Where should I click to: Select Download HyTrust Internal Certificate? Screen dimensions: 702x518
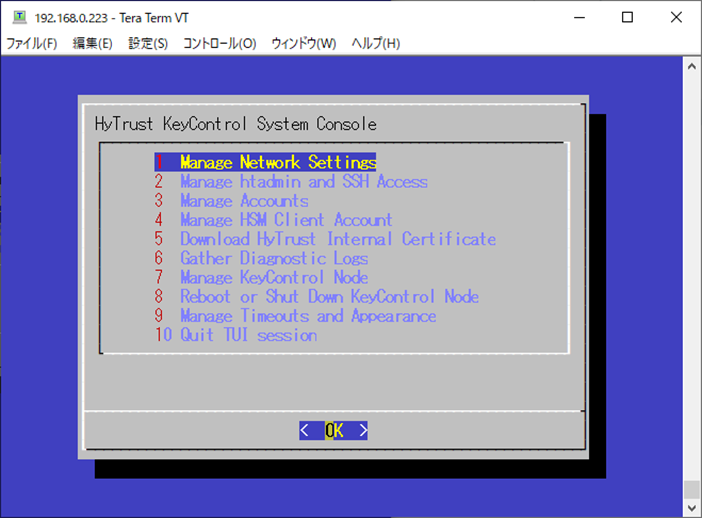(325, 239)
